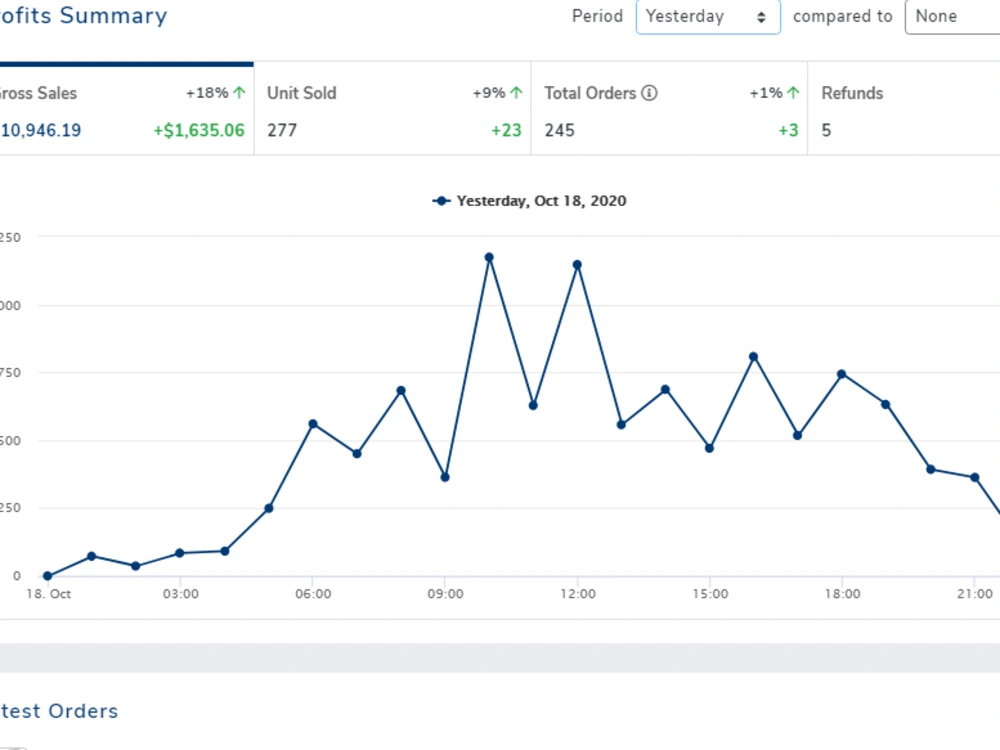This screenshot has height=750, width=1000.
Task: Open the Period dropdown showing Yesterday
Action: point(708,17)
